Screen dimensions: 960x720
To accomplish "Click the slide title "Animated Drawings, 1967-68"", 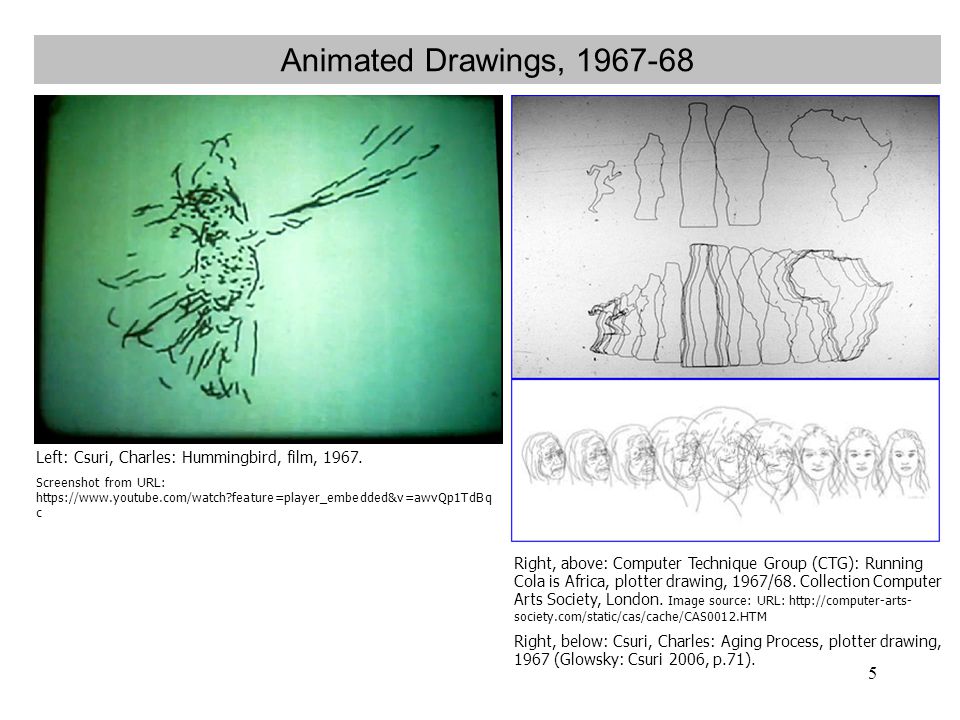I will point(487,61).
